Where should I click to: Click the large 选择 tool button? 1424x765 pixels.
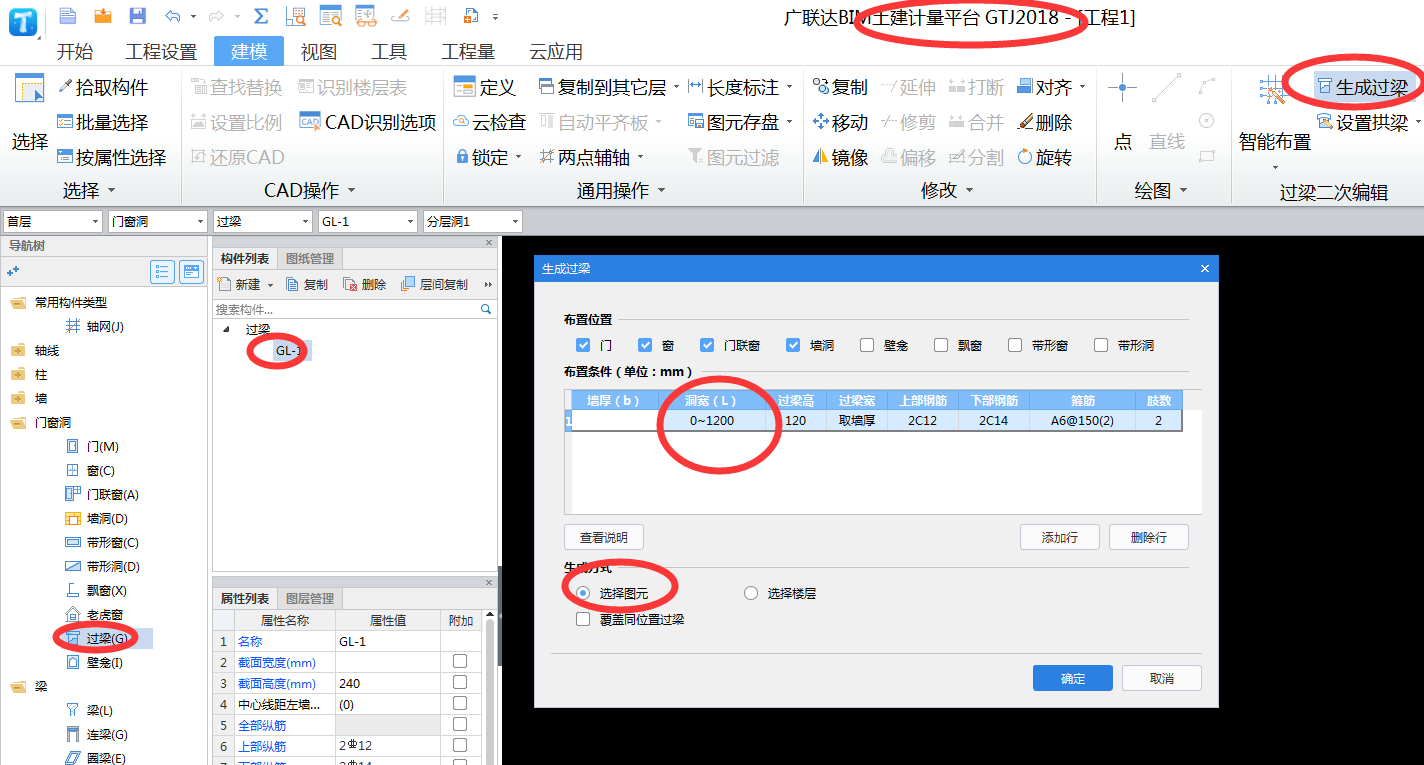click(30, 113)
